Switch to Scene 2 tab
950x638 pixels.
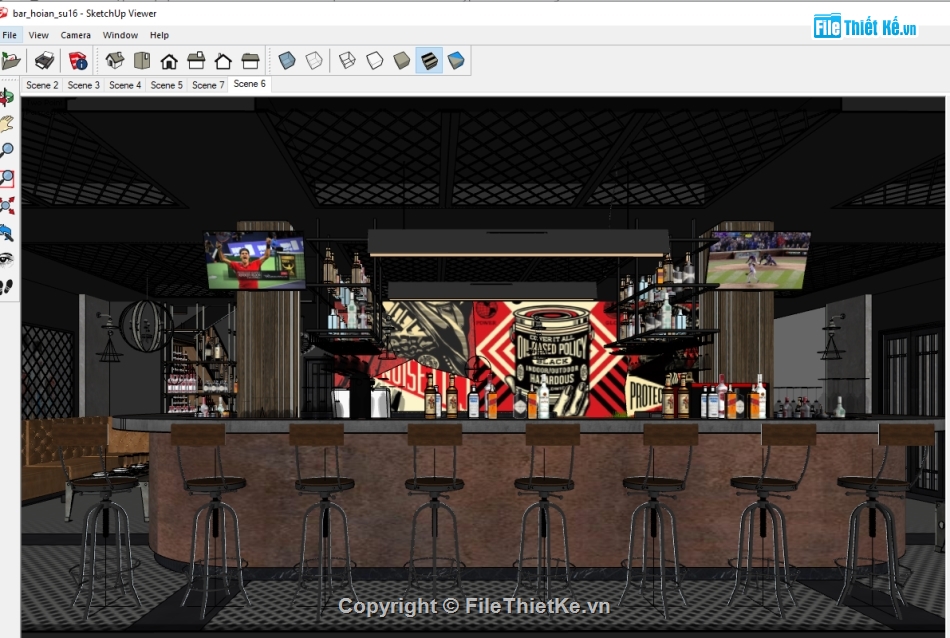(x=42, y=85)
